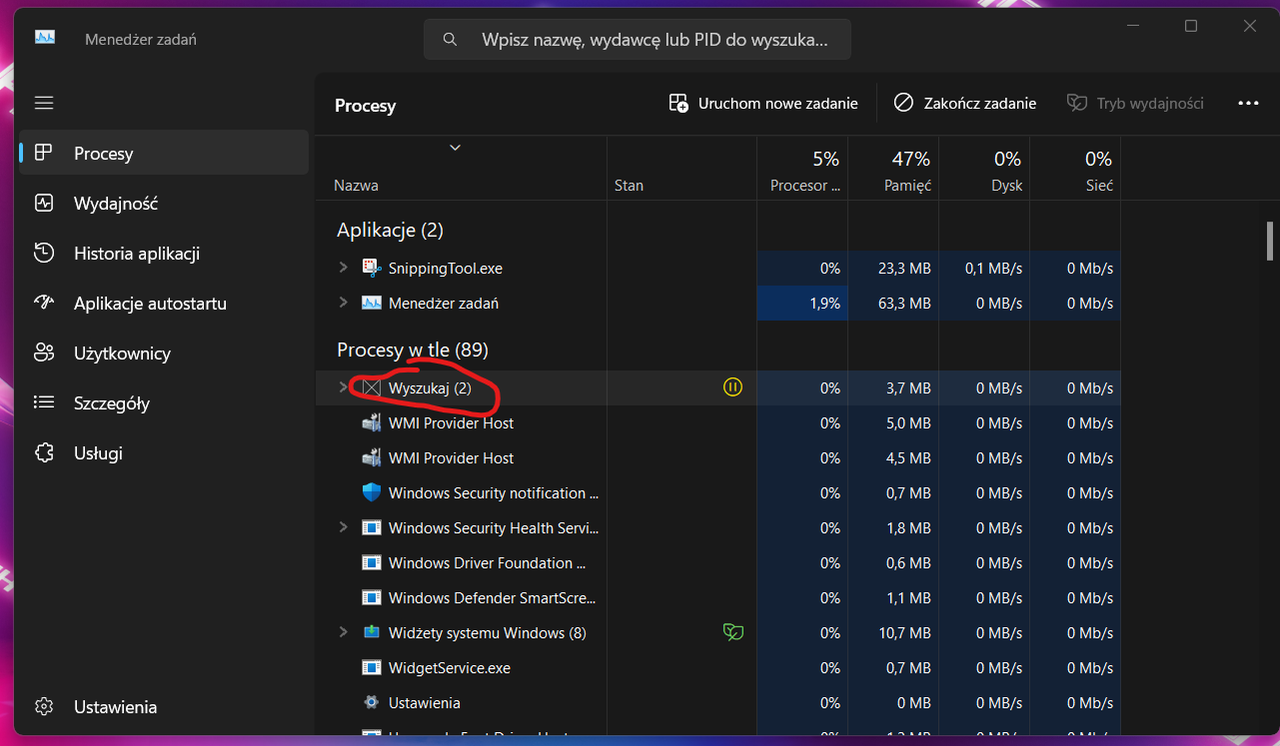Click the process list vertical scrollbar

[1270, 241]
